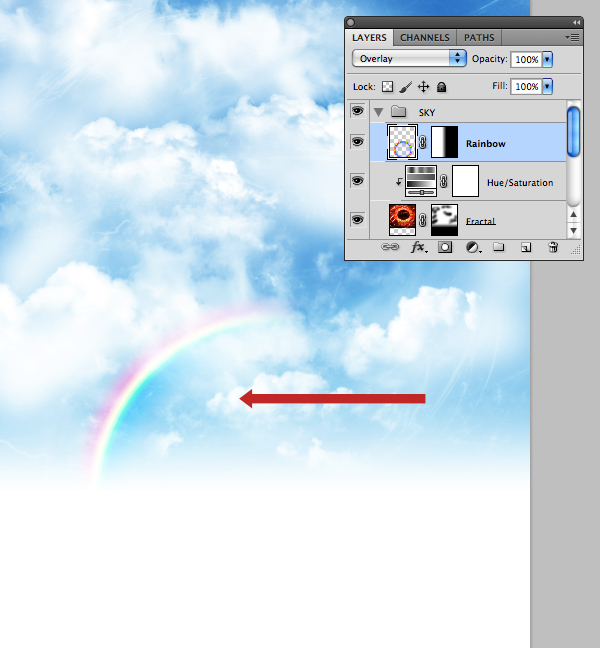Viewport: 600px width, 648px height.
Task: Select the Rainbow layer mask thumbnail
Action: coord(445,142)
